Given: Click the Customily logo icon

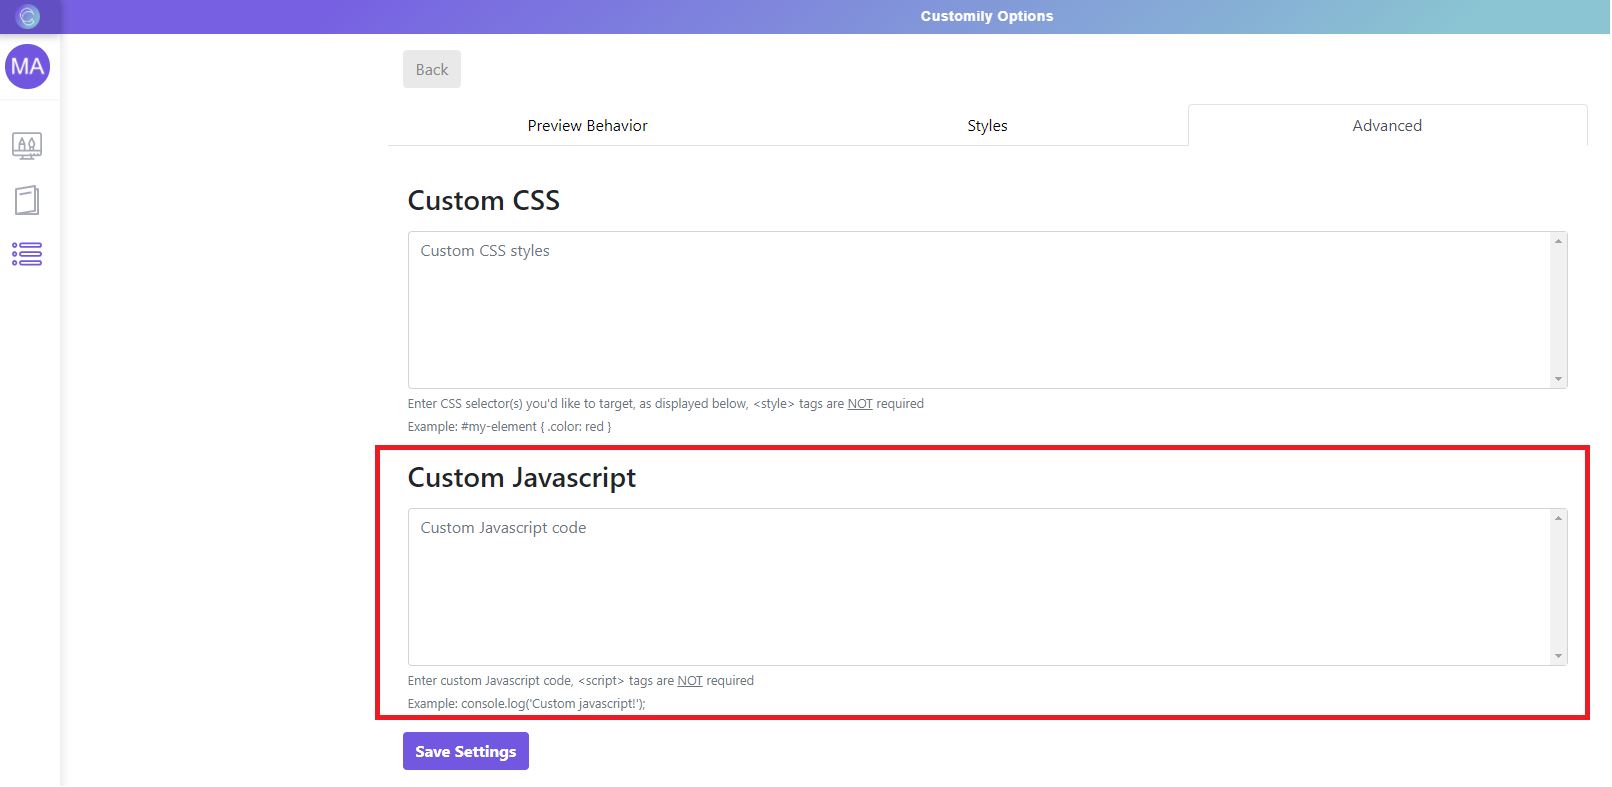Looking at the screenshot, I should pyautogui.click(x=28, y=16).
